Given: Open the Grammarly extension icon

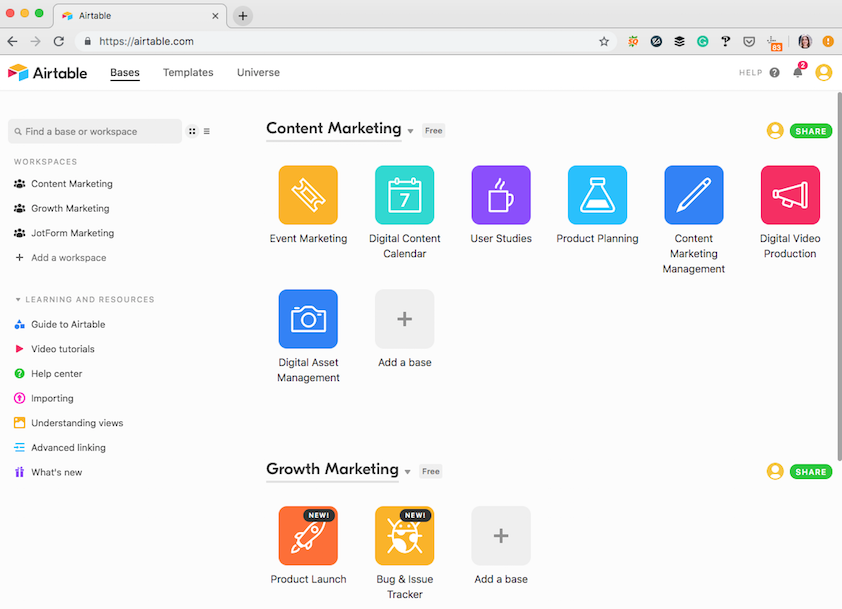Looking at the screenshot, I should coord(702,41).
